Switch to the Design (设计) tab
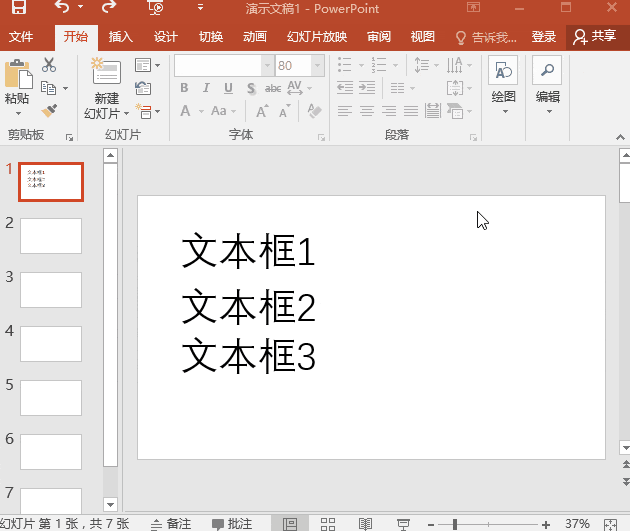The width and height of the screenshot is (630, 531). [x=166, y=37]
